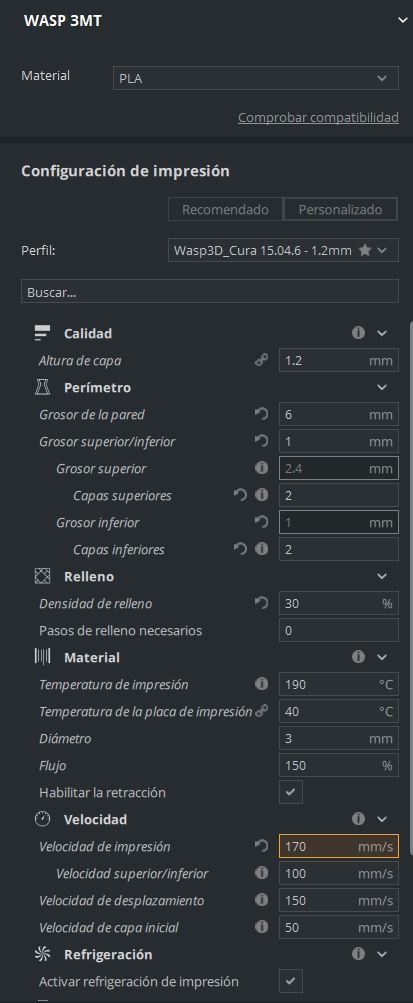This screenshot has height=1003, width=413.
Task: Edit Pasos de relleno necesarios field
Action: tap(339, 630)
